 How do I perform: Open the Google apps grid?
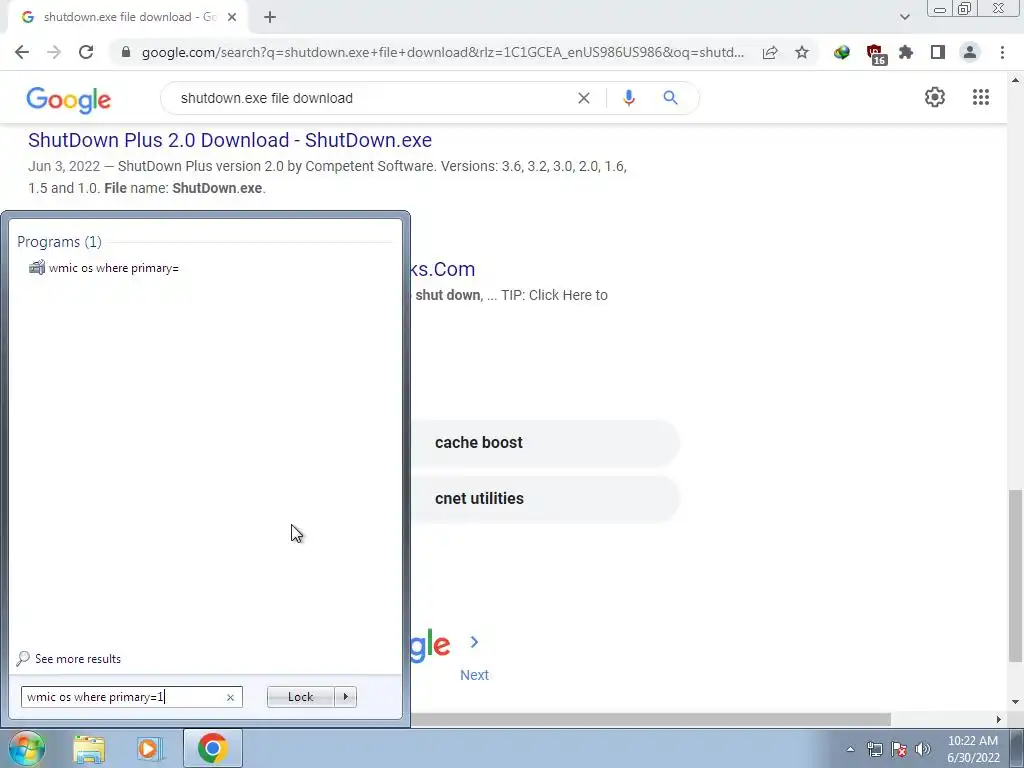click(x=981, y=97)
